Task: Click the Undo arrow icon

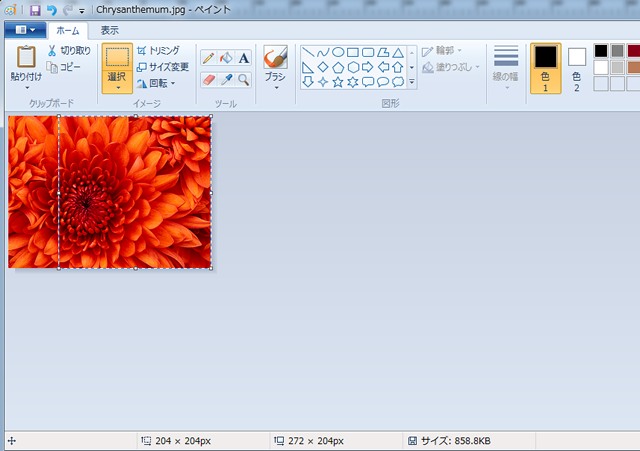Action: tap(51, 9)
